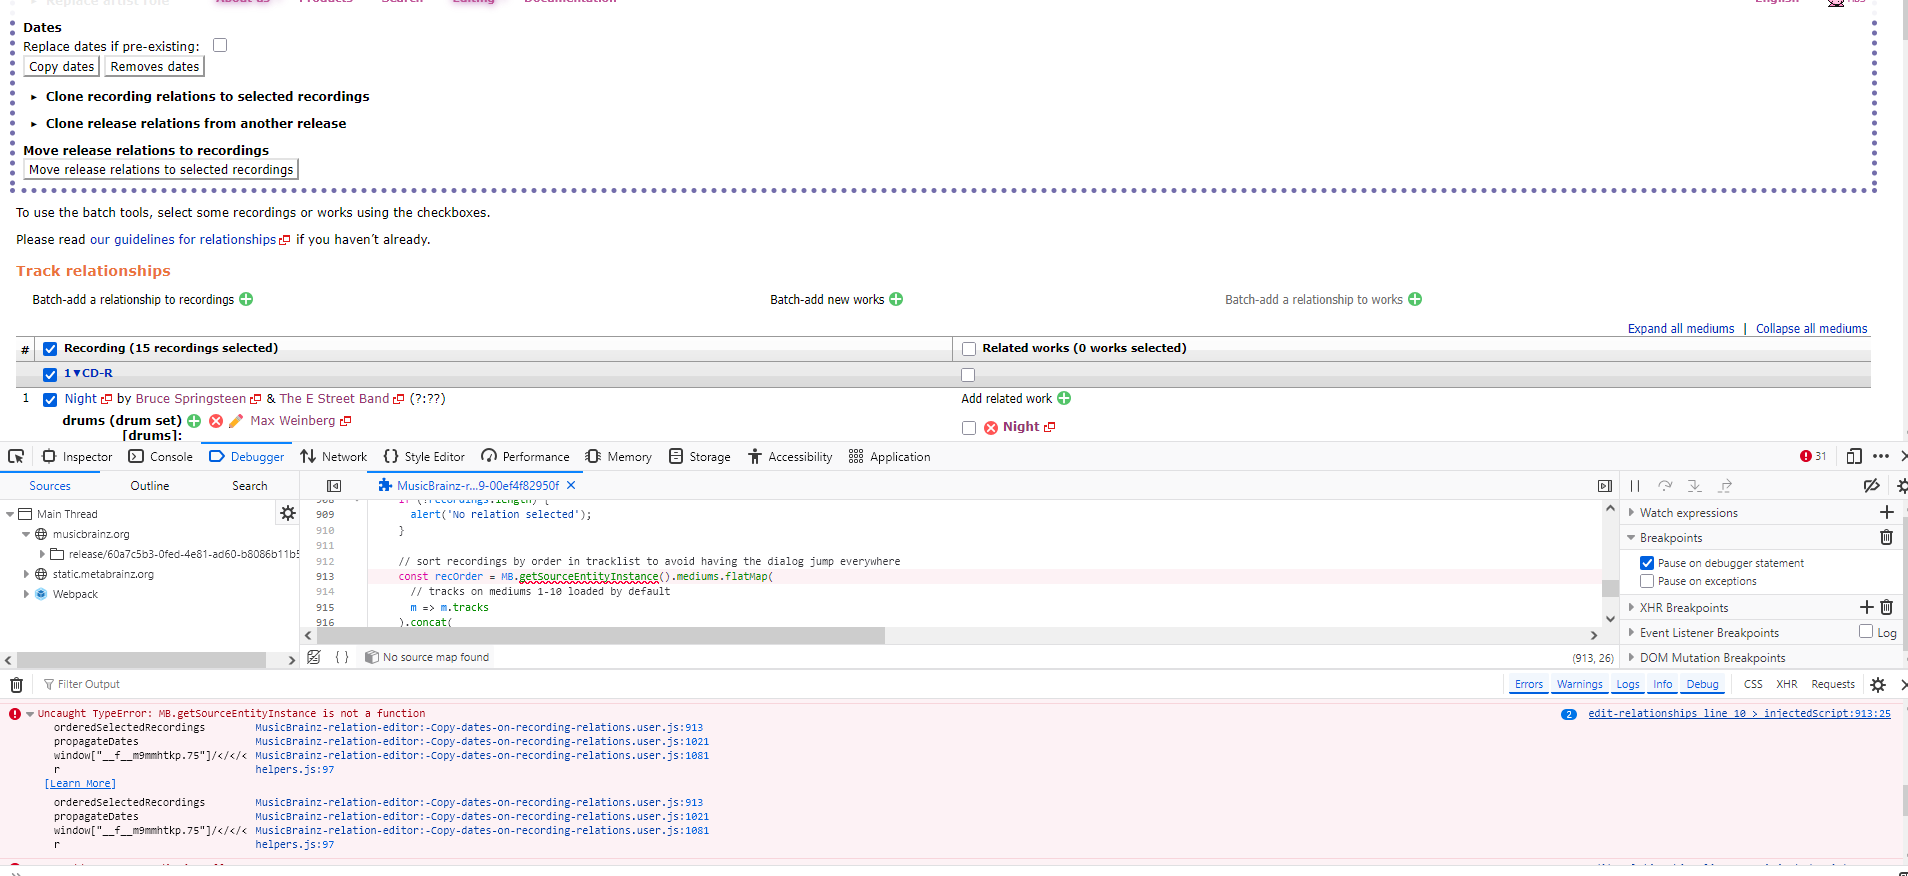
Task: Expand Watch expressions section
Action: click(x=1632, y=512)
